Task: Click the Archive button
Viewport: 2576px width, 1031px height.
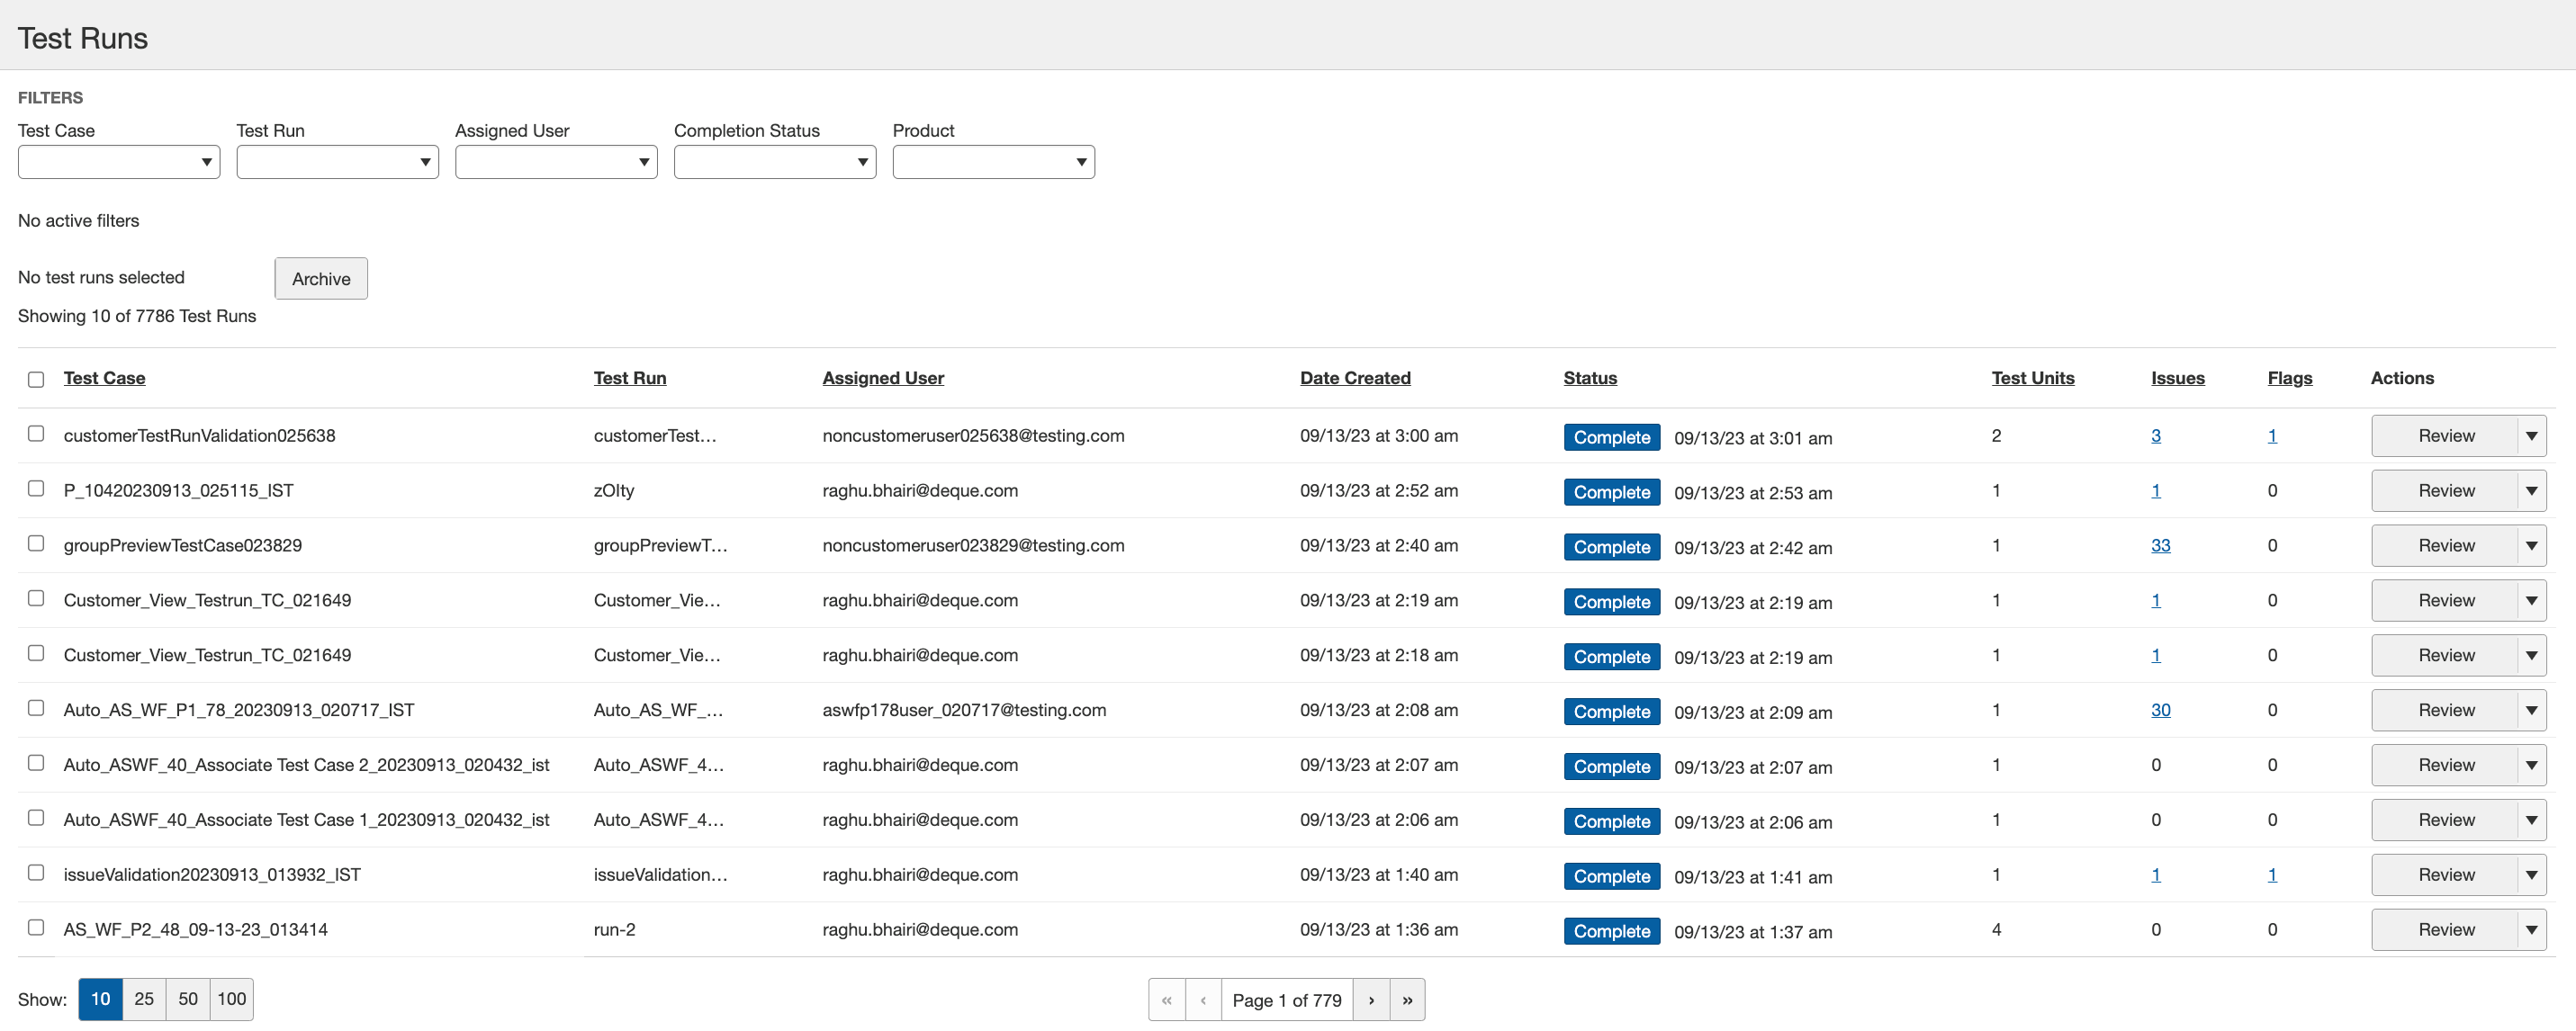Action: click(x=321, y=279)
